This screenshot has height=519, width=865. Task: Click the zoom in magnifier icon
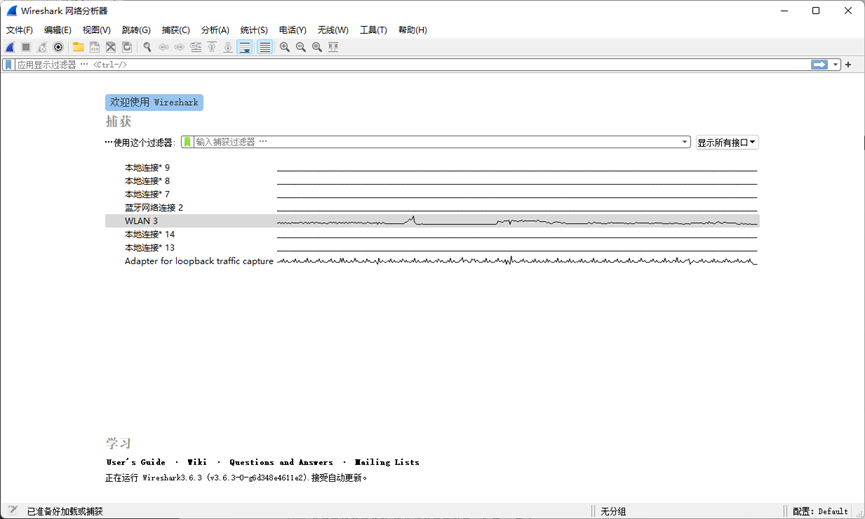pyautogui.click(x=285, y=47)
